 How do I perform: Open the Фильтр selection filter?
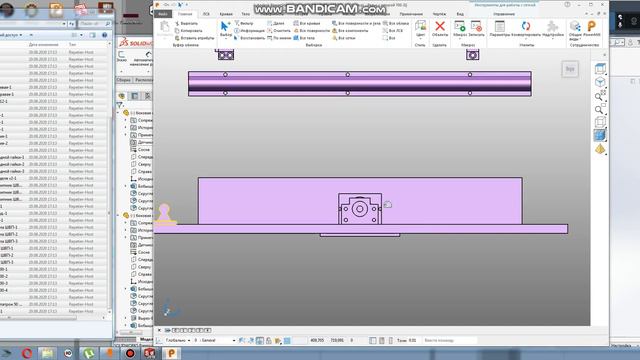(x=244, y=24)
